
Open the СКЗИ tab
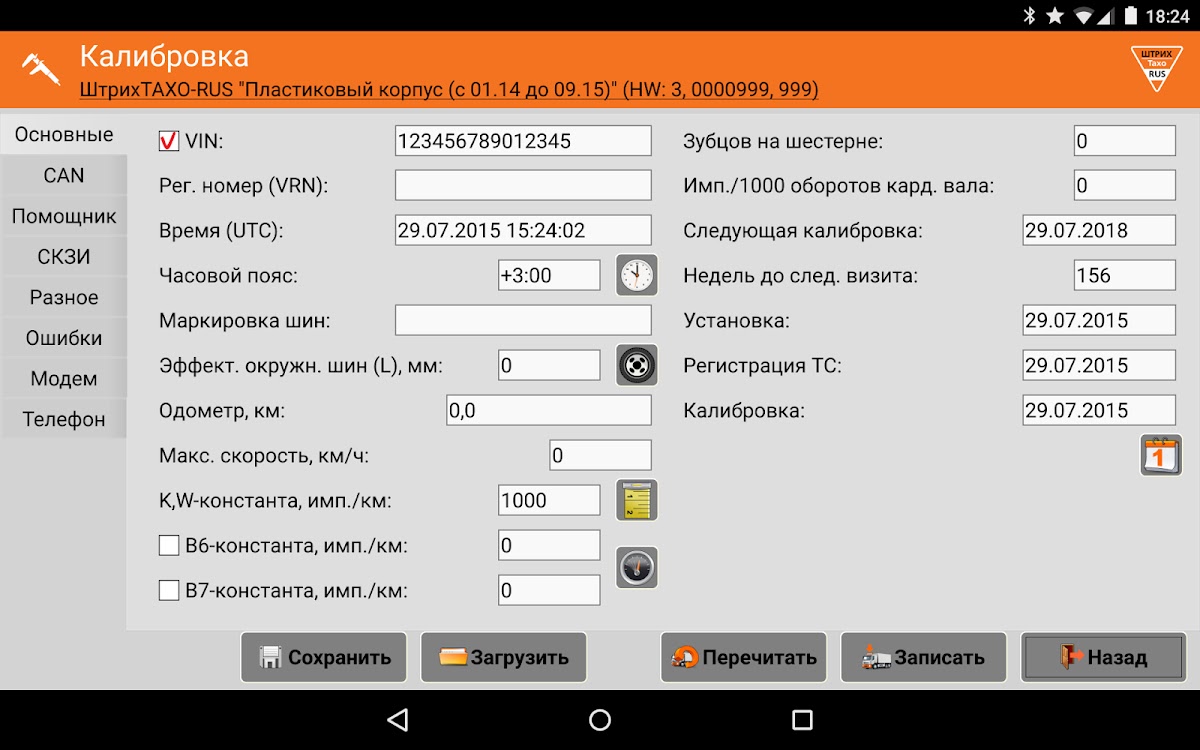coord(64,257)
